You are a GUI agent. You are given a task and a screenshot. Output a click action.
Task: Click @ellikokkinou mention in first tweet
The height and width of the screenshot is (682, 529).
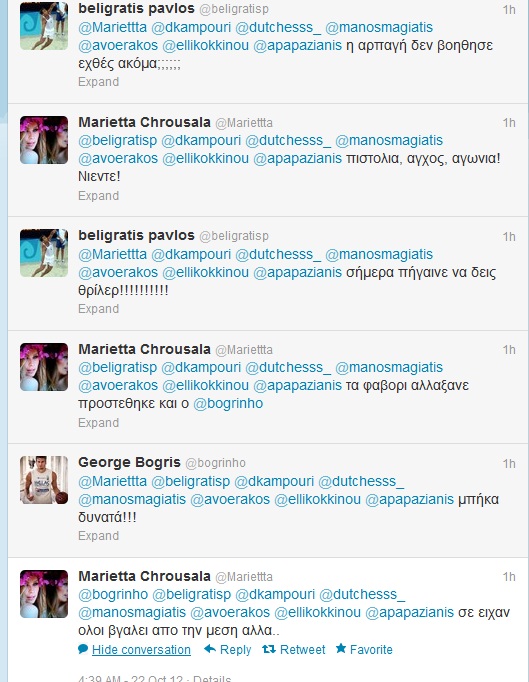click(205, 45)
